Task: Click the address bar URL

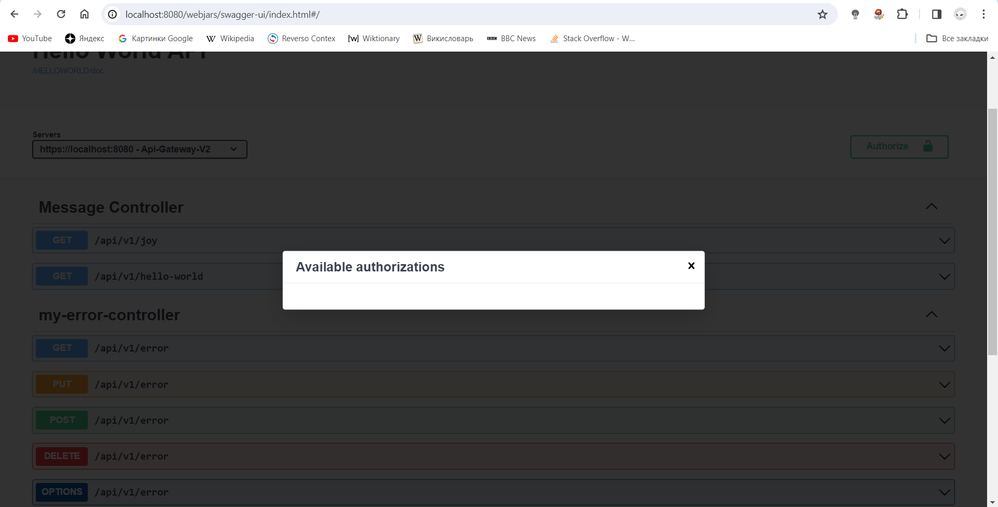Action: pyautogui.click(x=222, y=14)
